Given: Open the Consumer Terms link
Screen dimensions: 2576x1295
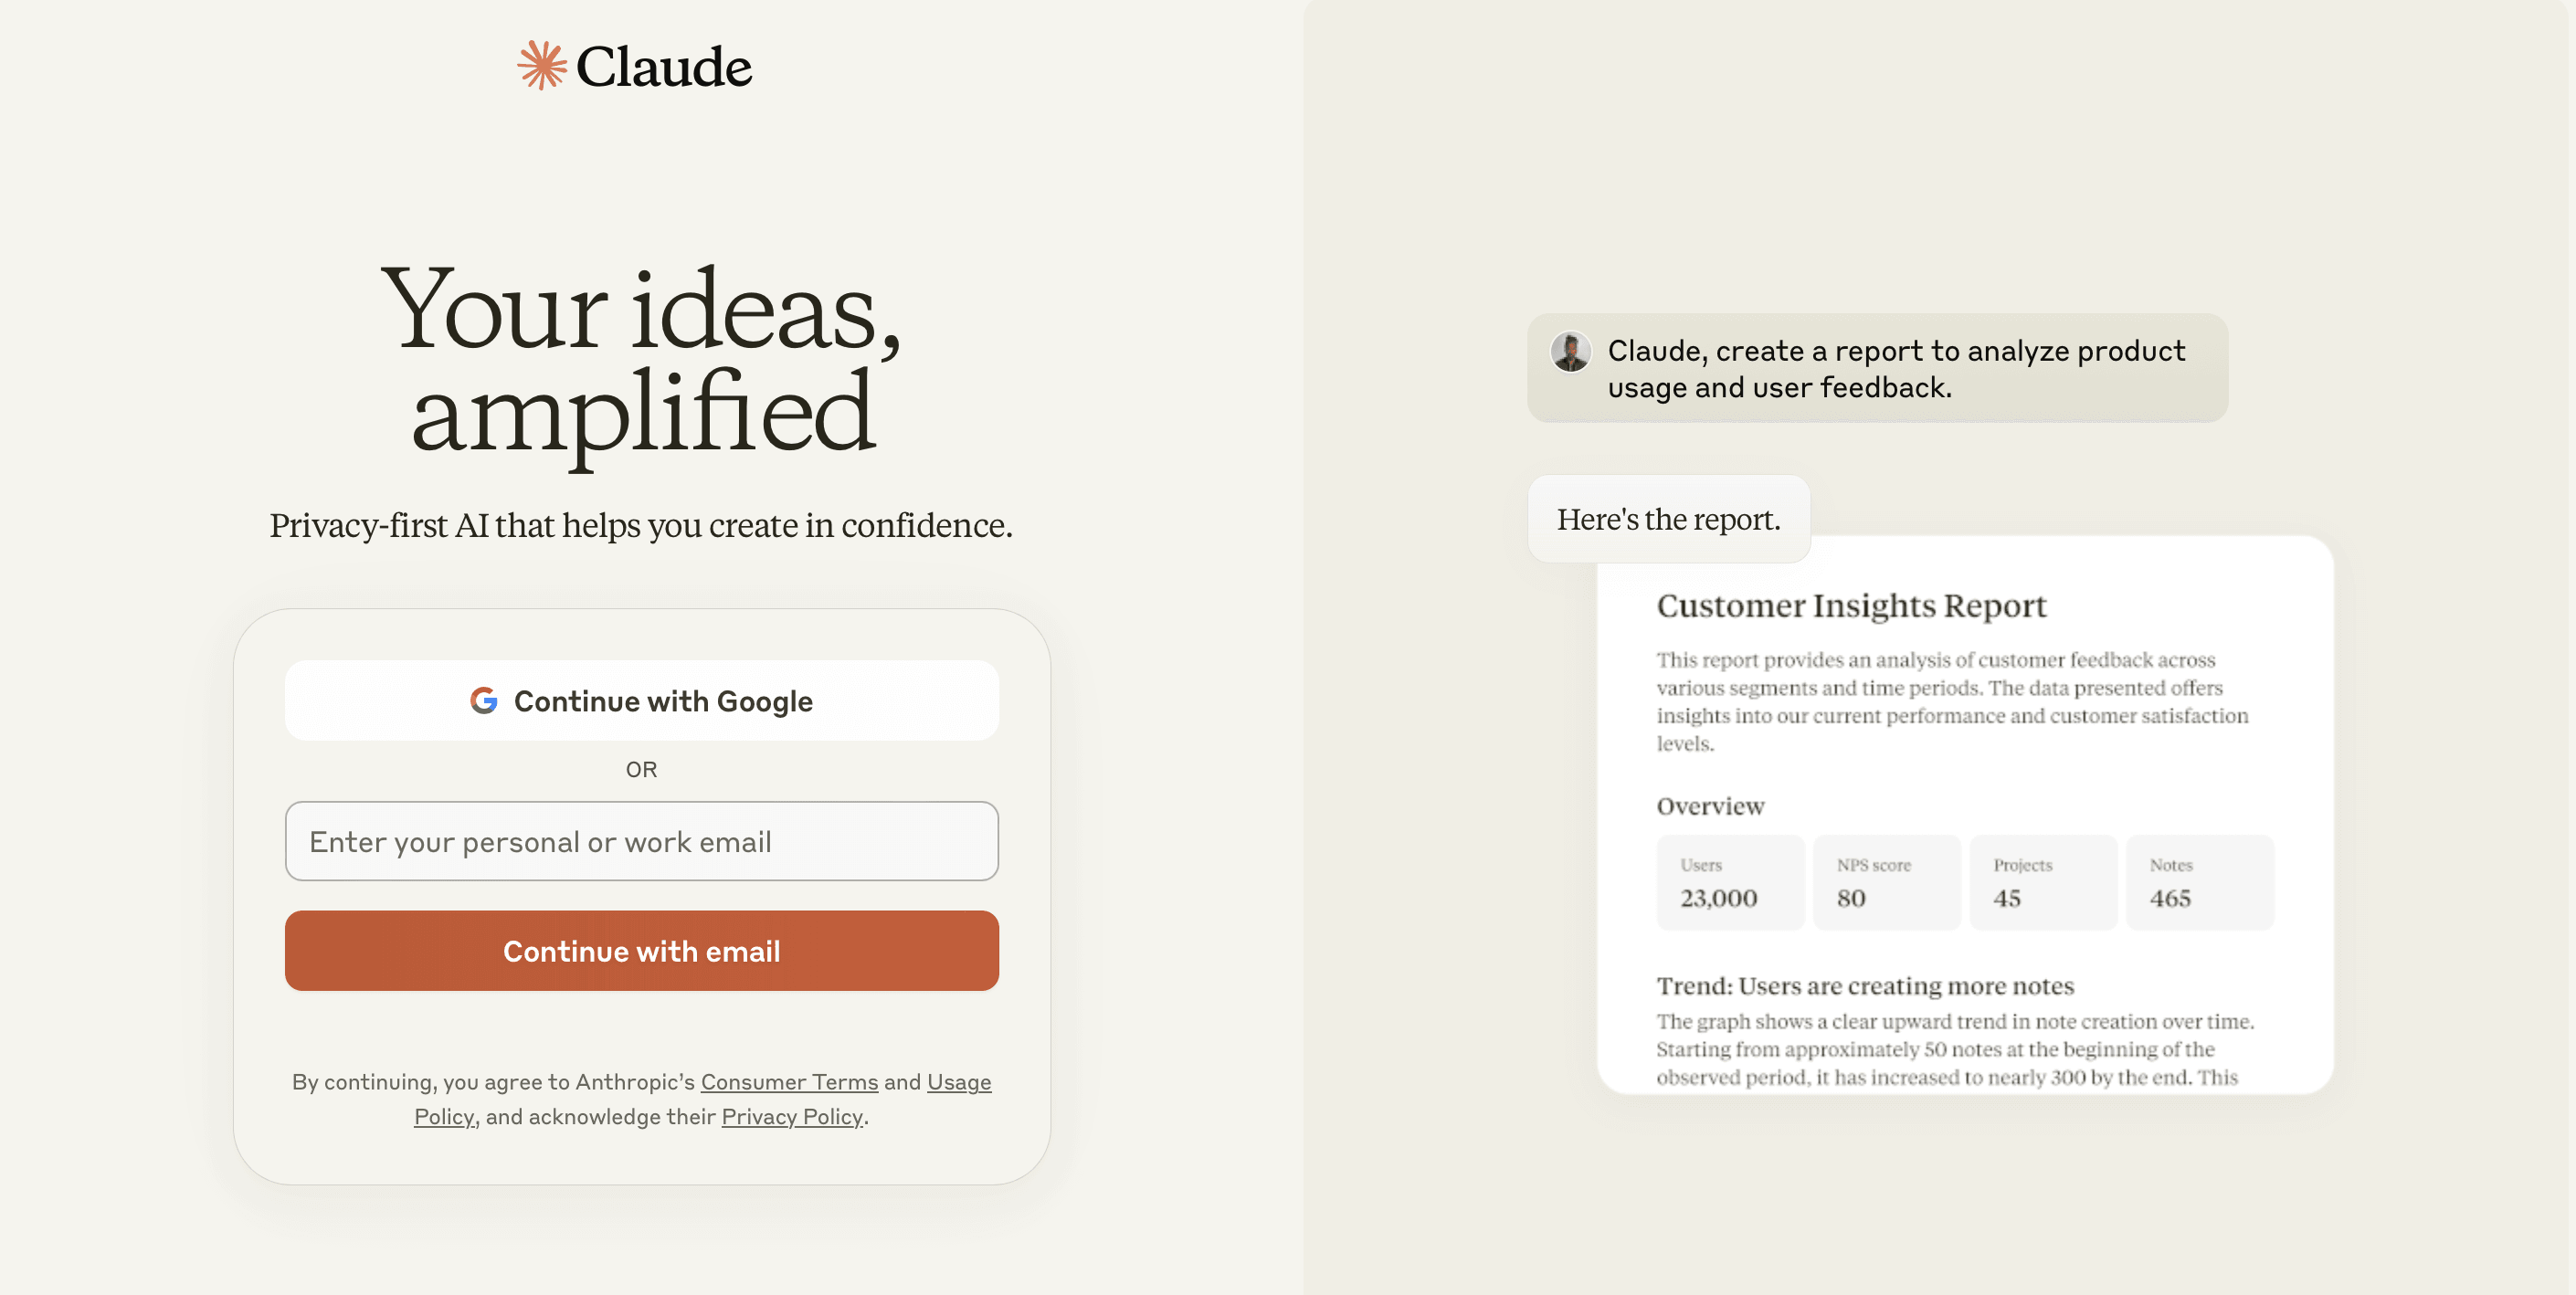Looking at the screenshot, I should tap(789, 1082).
